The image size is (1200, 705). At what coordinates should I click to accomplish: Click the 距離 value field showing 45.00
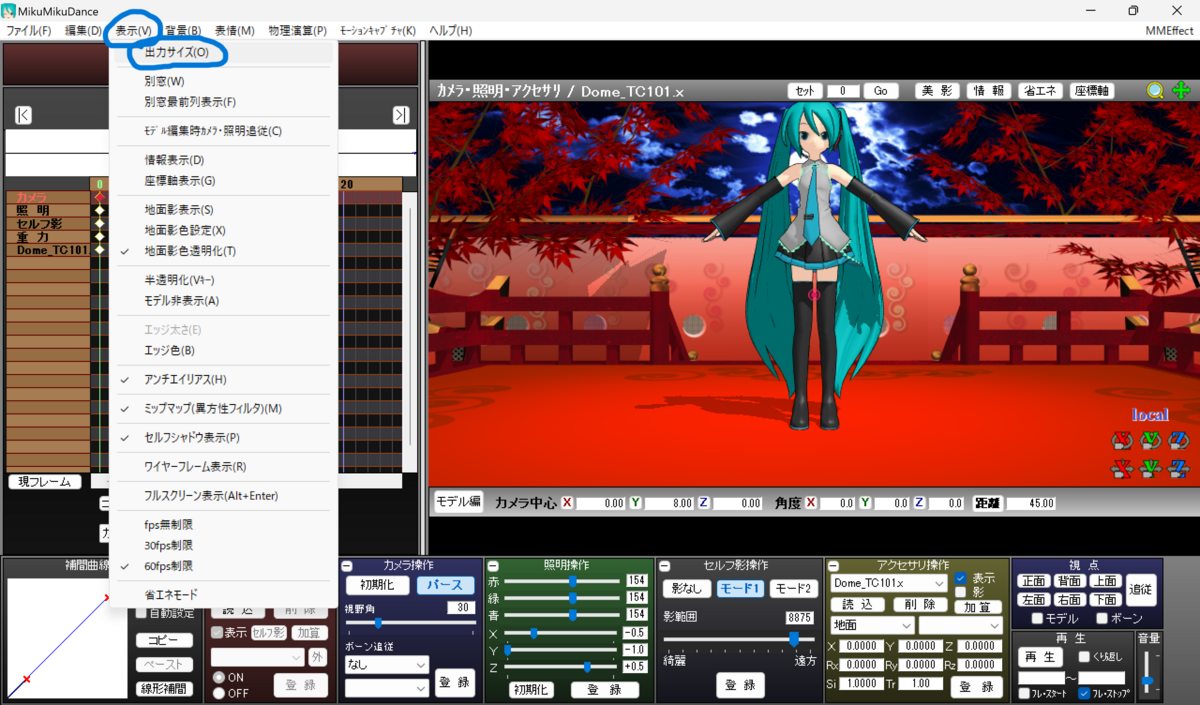(x=1030, y=504)
